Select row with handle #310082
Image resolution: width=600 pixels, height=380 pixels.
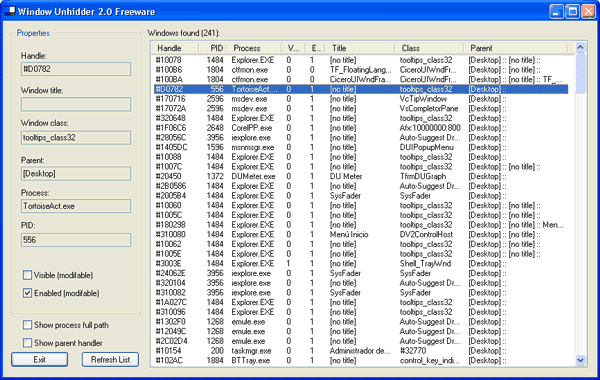click(361, 293)
